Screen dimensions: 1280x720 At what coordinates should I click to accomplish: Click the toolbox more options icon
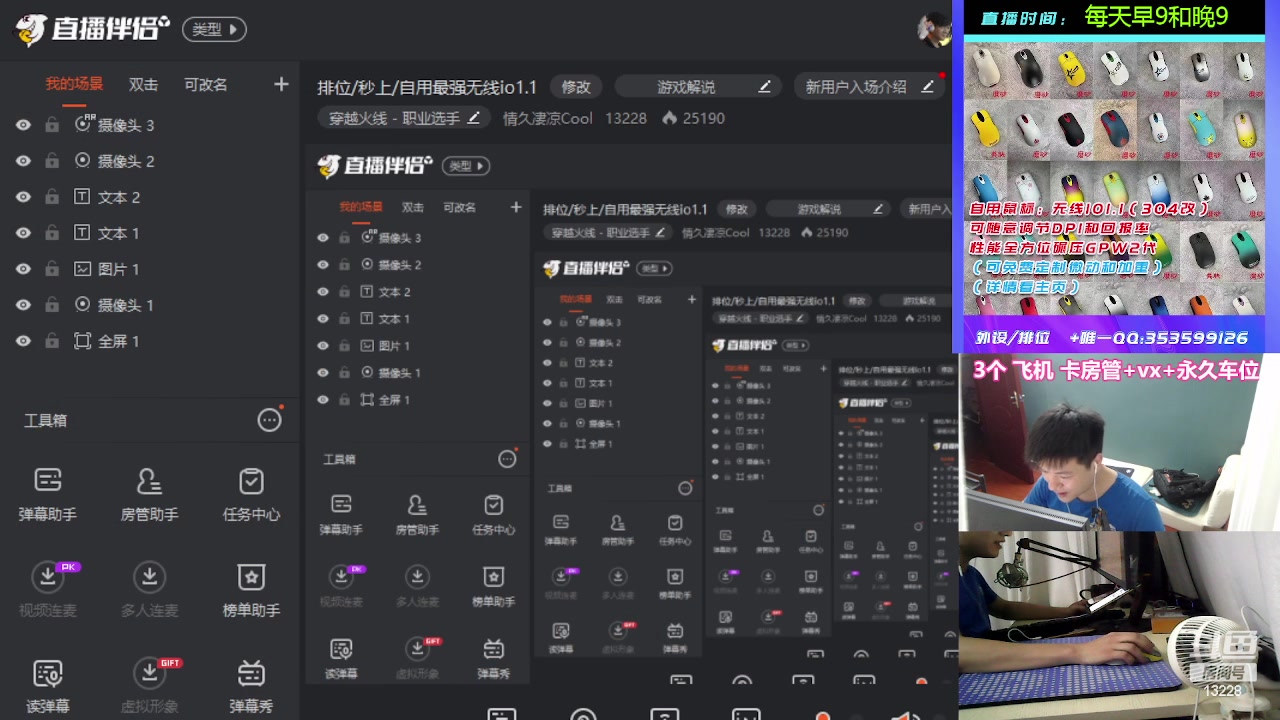[x=270, y=420]
